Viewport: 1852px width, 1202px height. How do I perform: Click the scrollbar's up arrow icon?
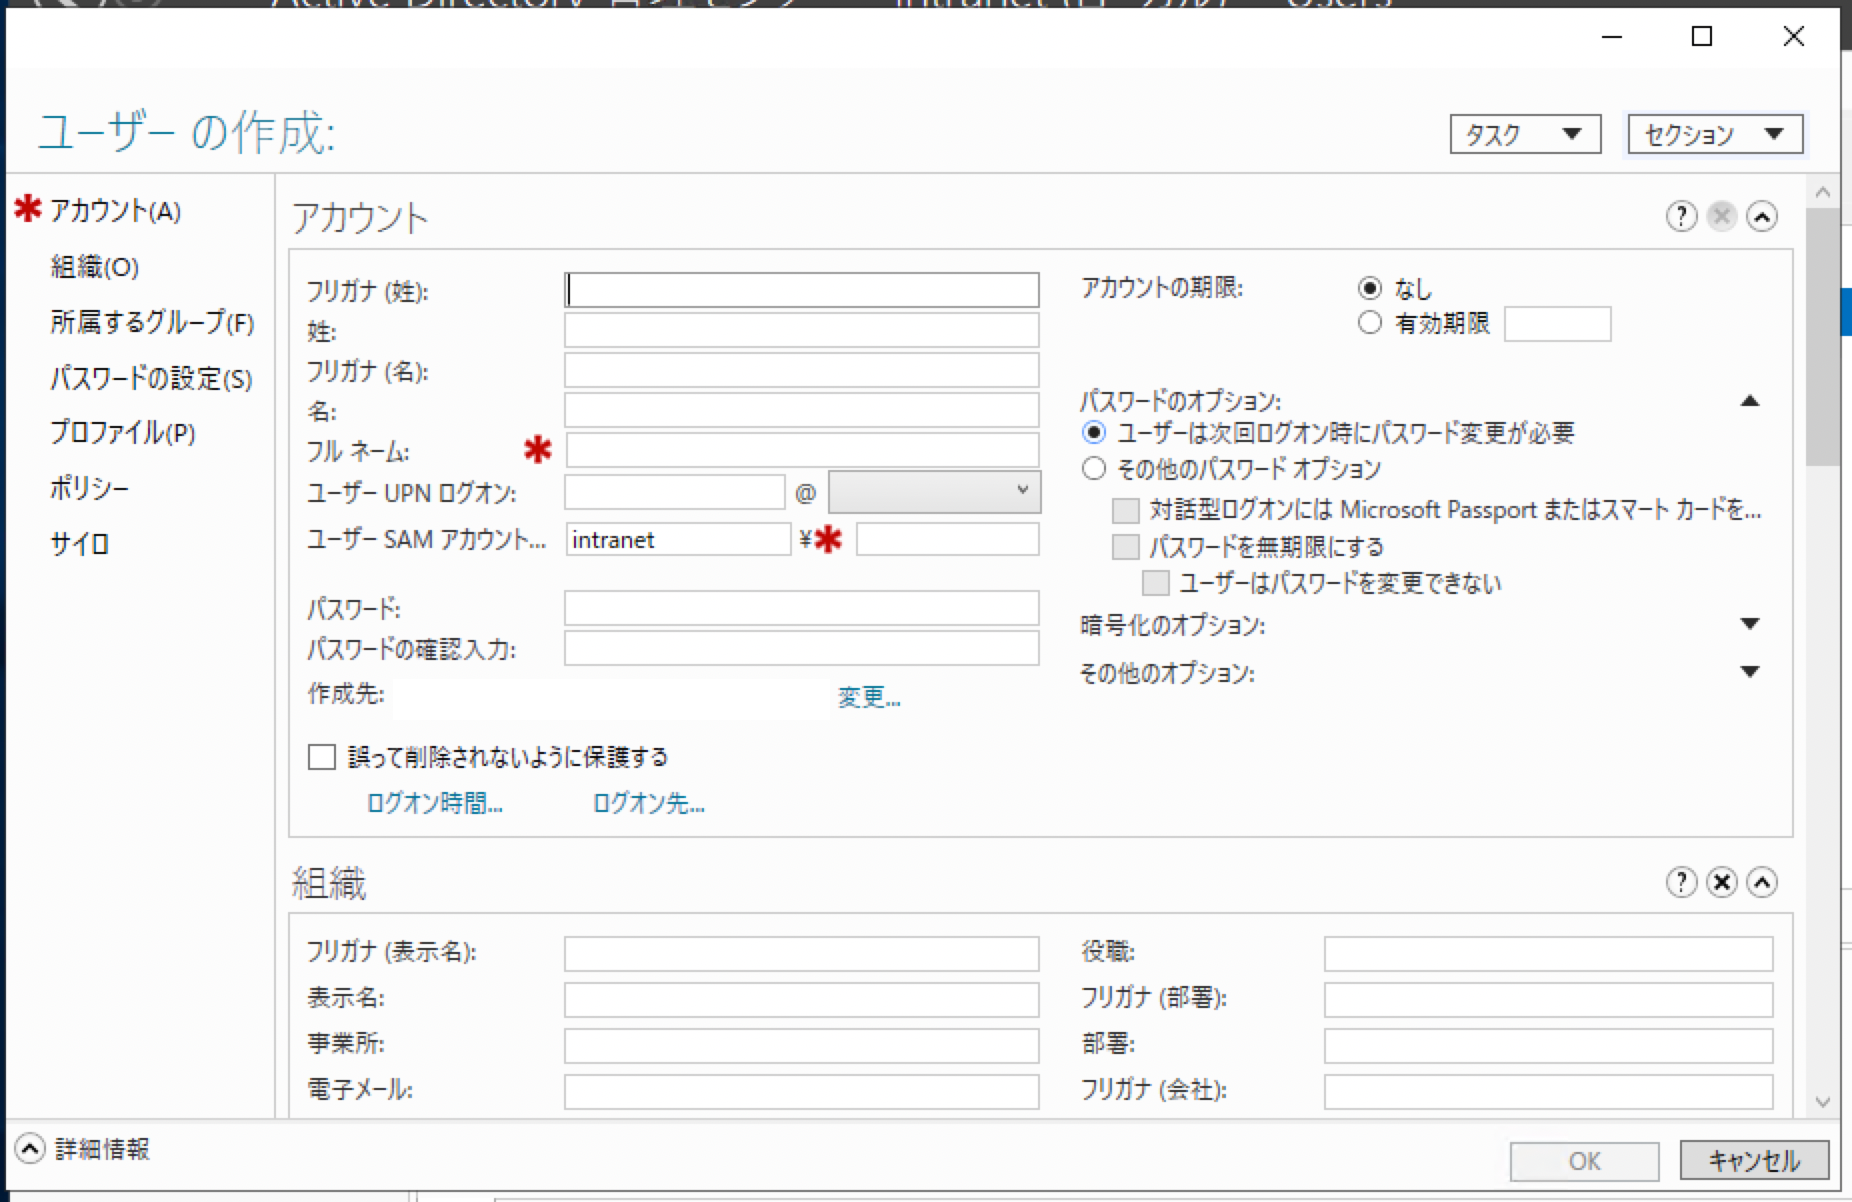(1822, 190)
